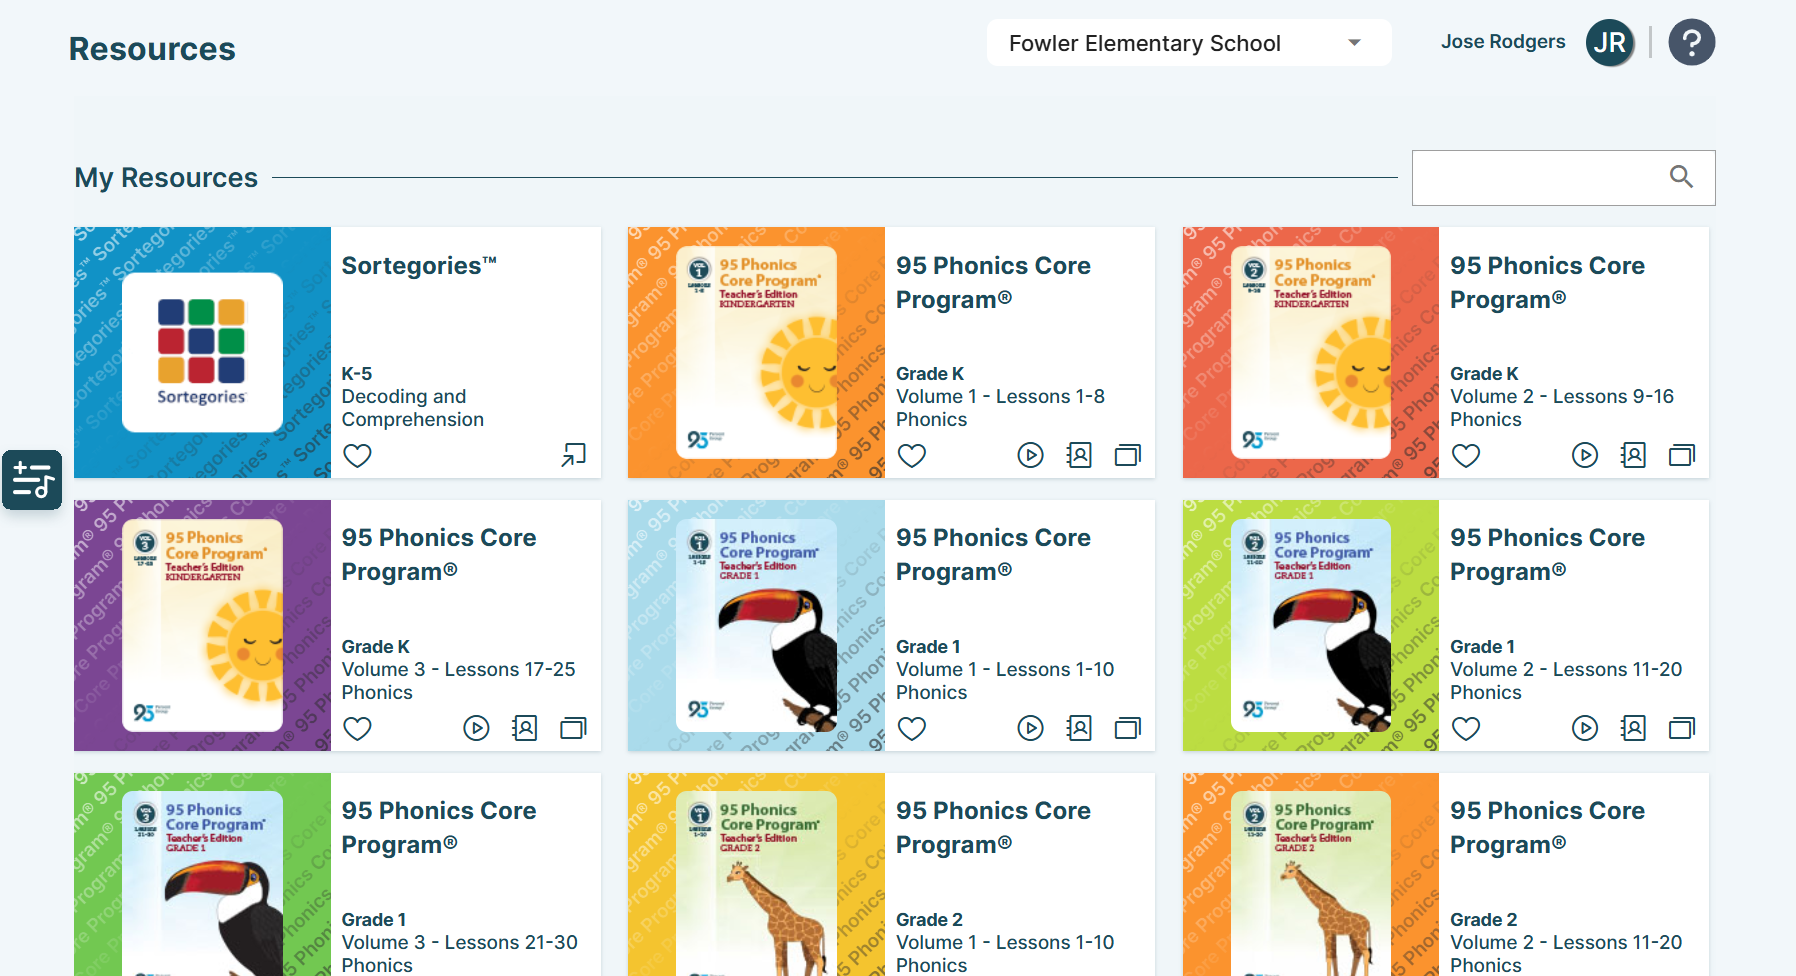Open Grade K Volume 1 book cover

tap(756, 352)
